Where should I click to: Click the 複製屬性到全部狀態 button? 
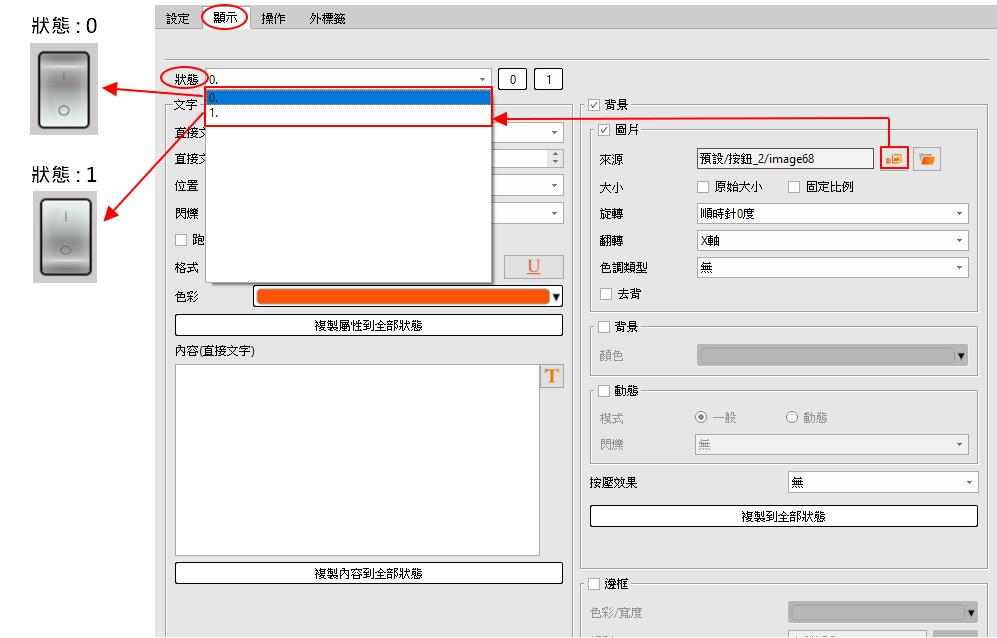coord(368,326)
